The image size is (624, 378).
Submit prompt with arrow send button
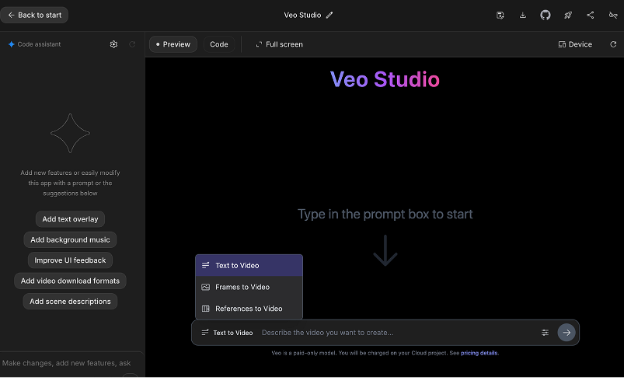pyautogui.click(x=566, y=332)
